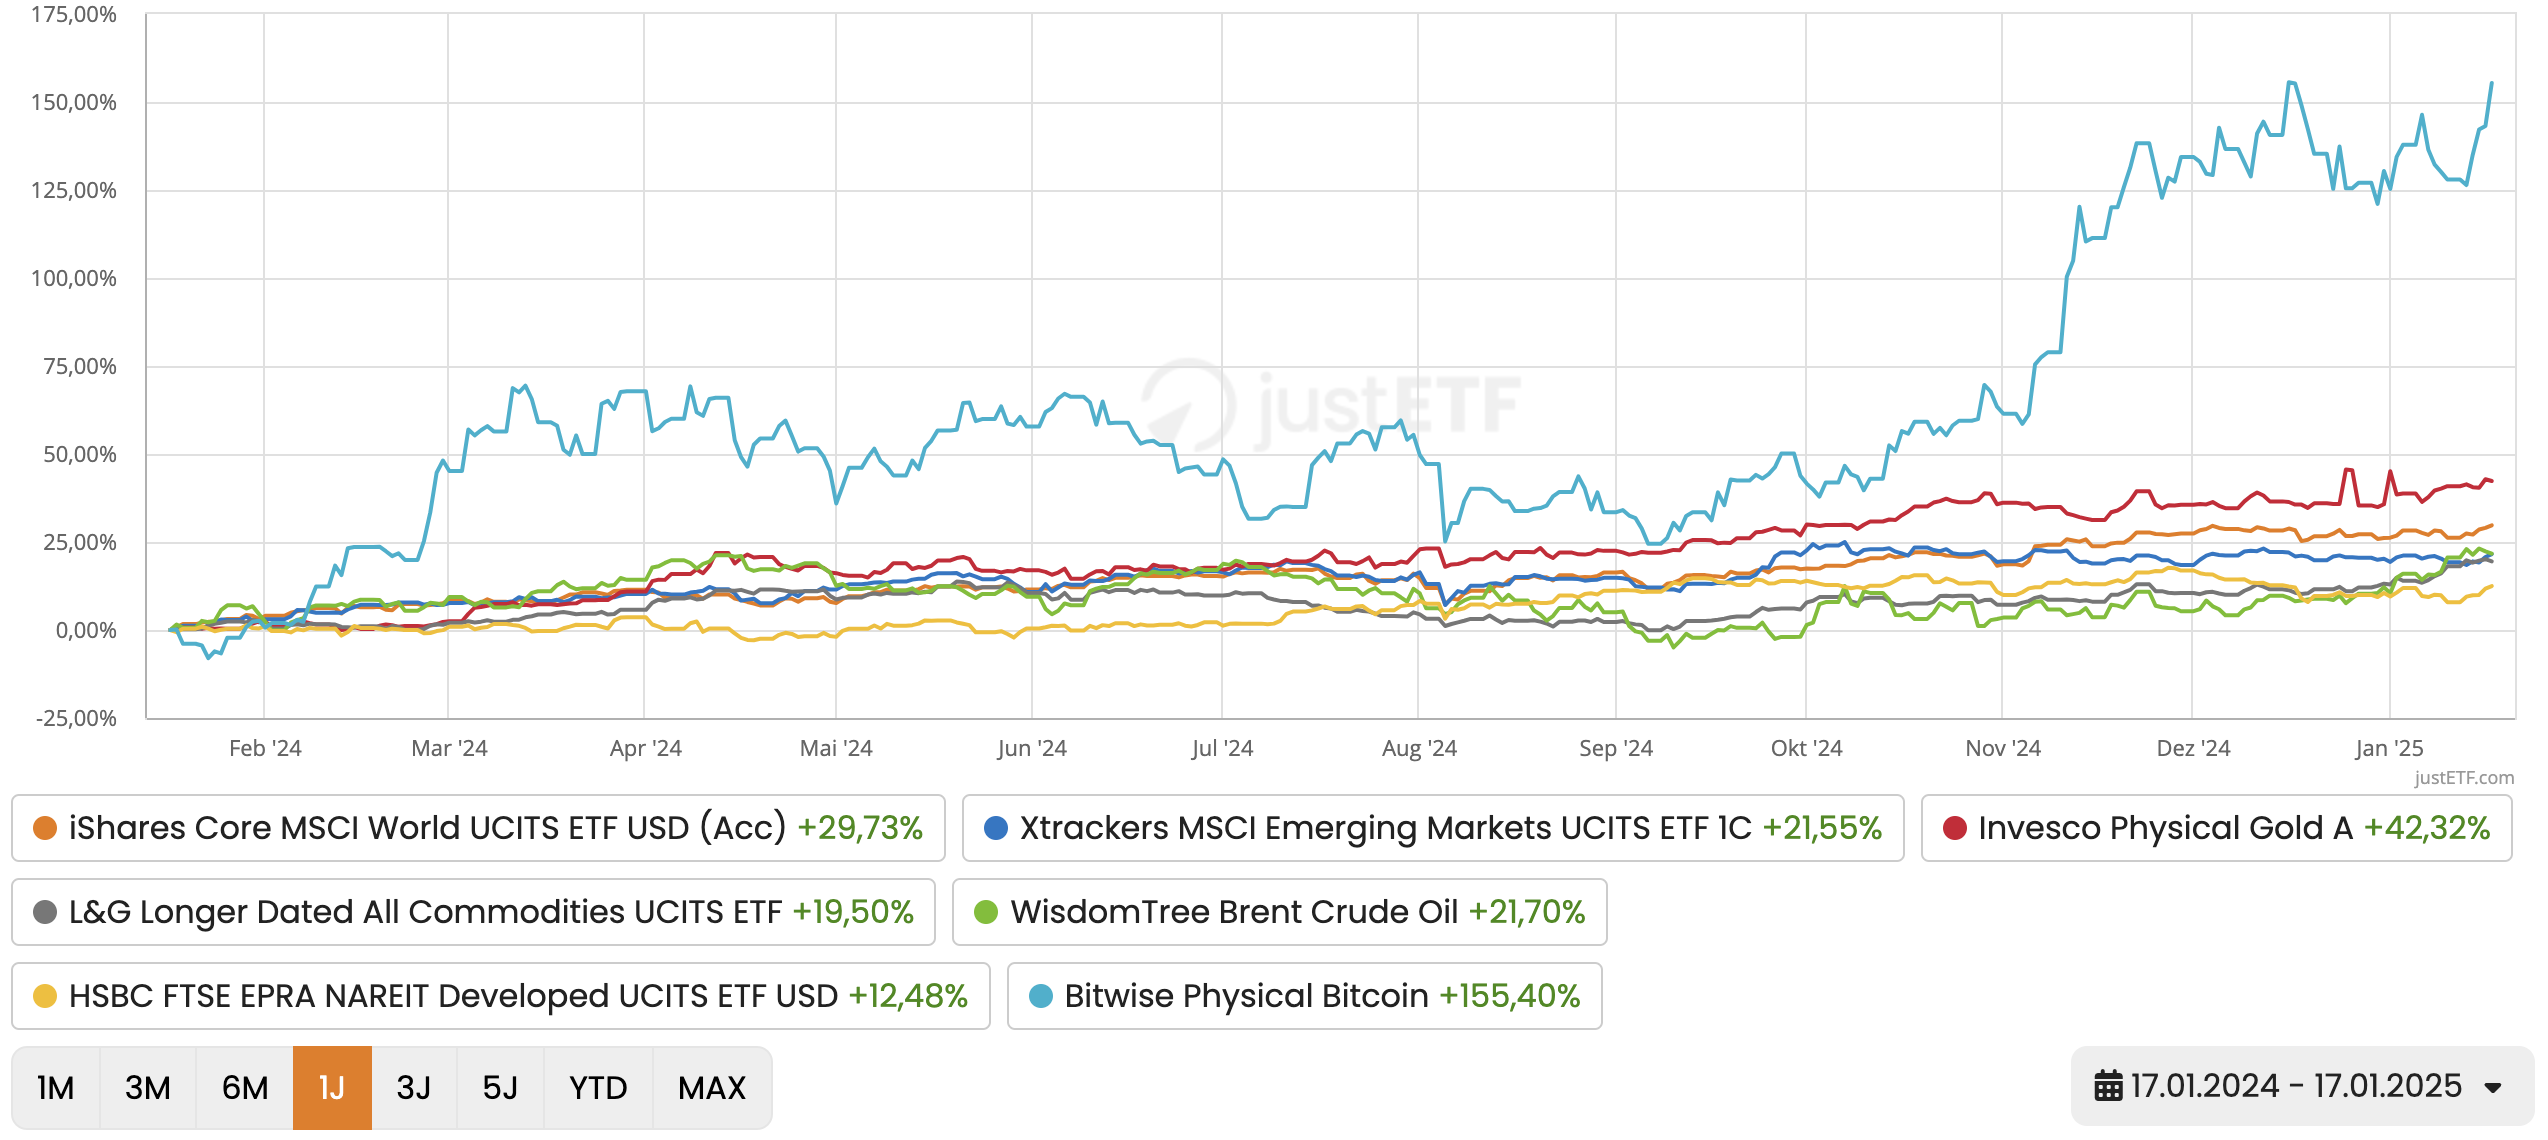Click the light-blue dot for Bitwise Bitcoin
The image size is (2548, 1140).
click(1041, 996)
